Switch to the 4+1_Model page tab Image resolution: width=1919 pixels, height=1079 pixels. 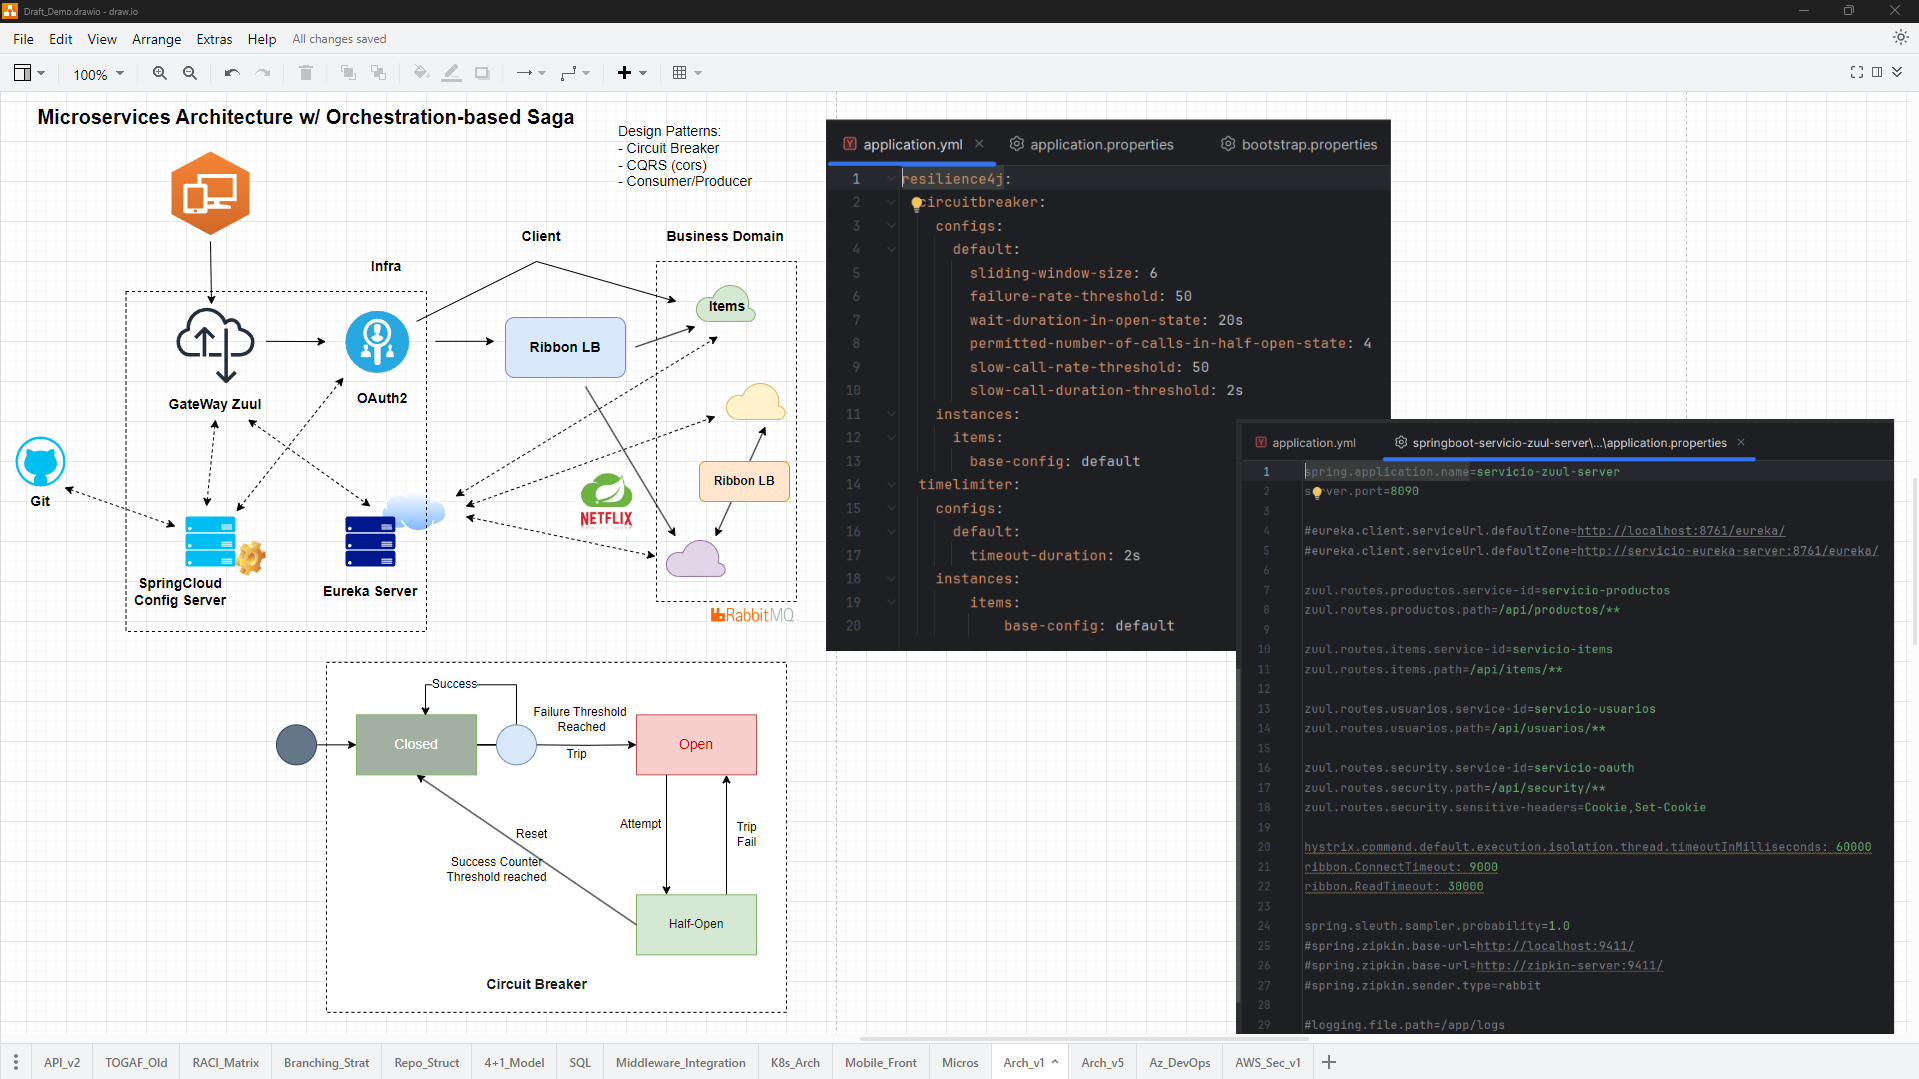point(514,1062)
